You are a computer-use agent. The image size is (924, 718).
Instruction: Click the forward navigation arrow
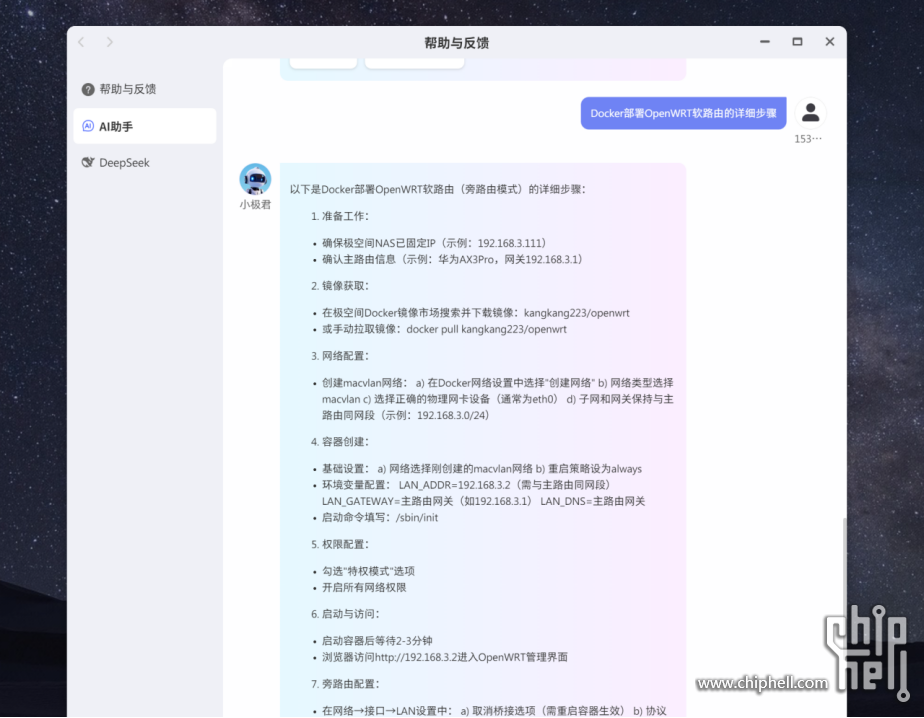[x=109, y=42]
